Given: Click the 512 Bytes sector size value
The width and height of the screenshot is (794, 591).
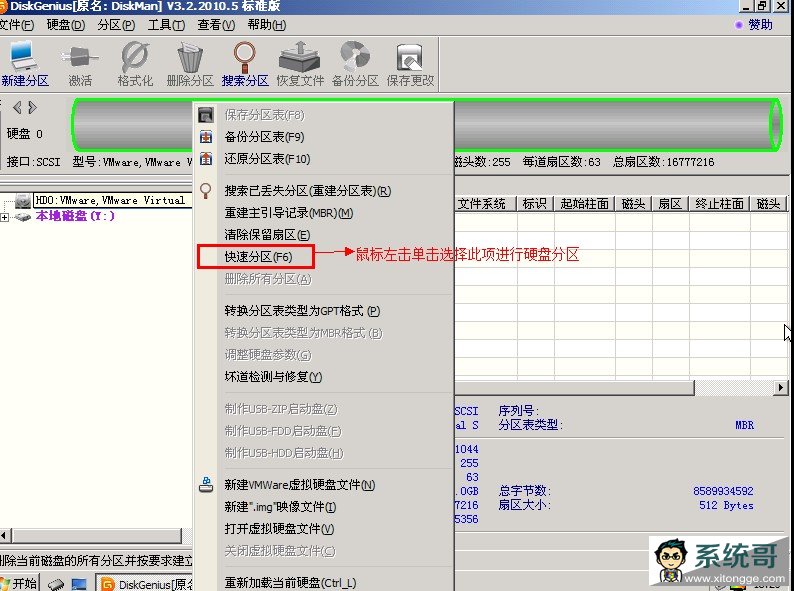Looking at the screenshot, I should pyautogui.click(x=726, y=505).
